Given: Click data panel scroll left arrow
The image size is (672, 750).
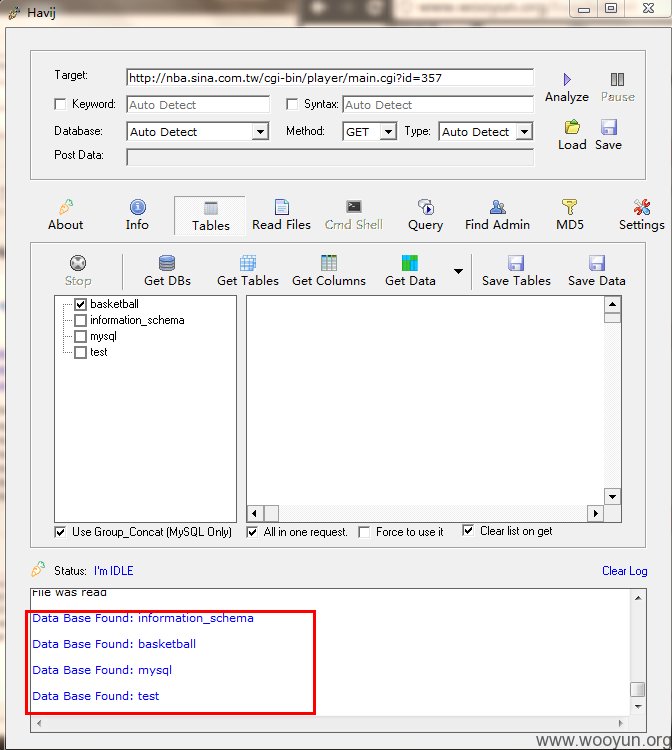Looking at the screenshot, I should (x=255, y=513).
